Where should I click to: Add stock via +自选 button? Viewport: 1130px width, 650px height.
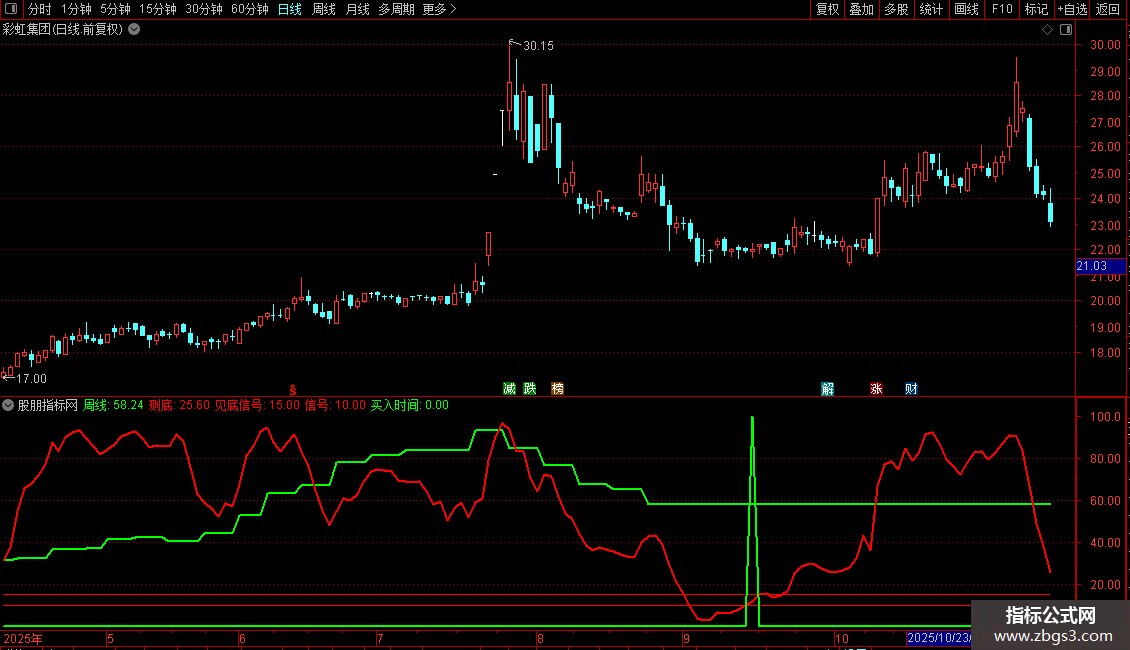(1072, 9)
